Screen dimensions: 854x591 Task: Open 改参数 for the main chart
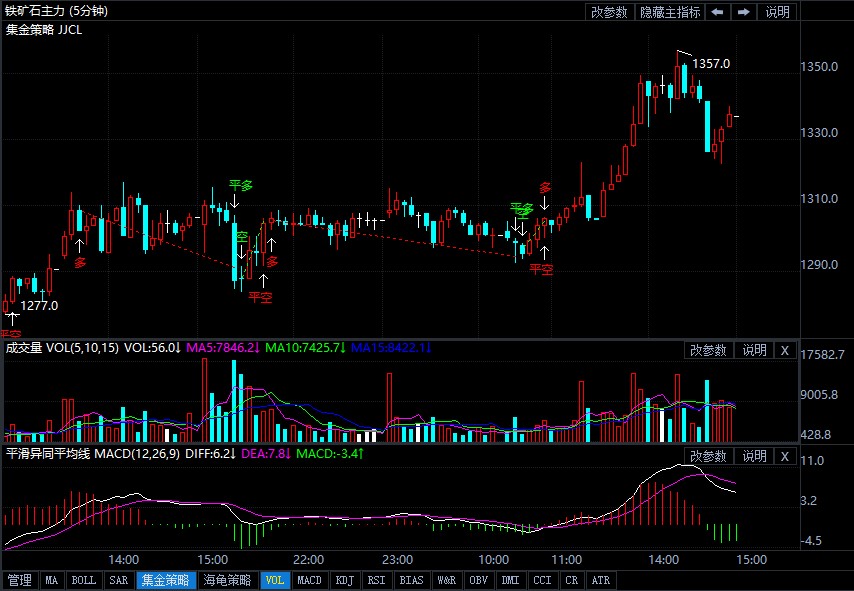point(609,12)
